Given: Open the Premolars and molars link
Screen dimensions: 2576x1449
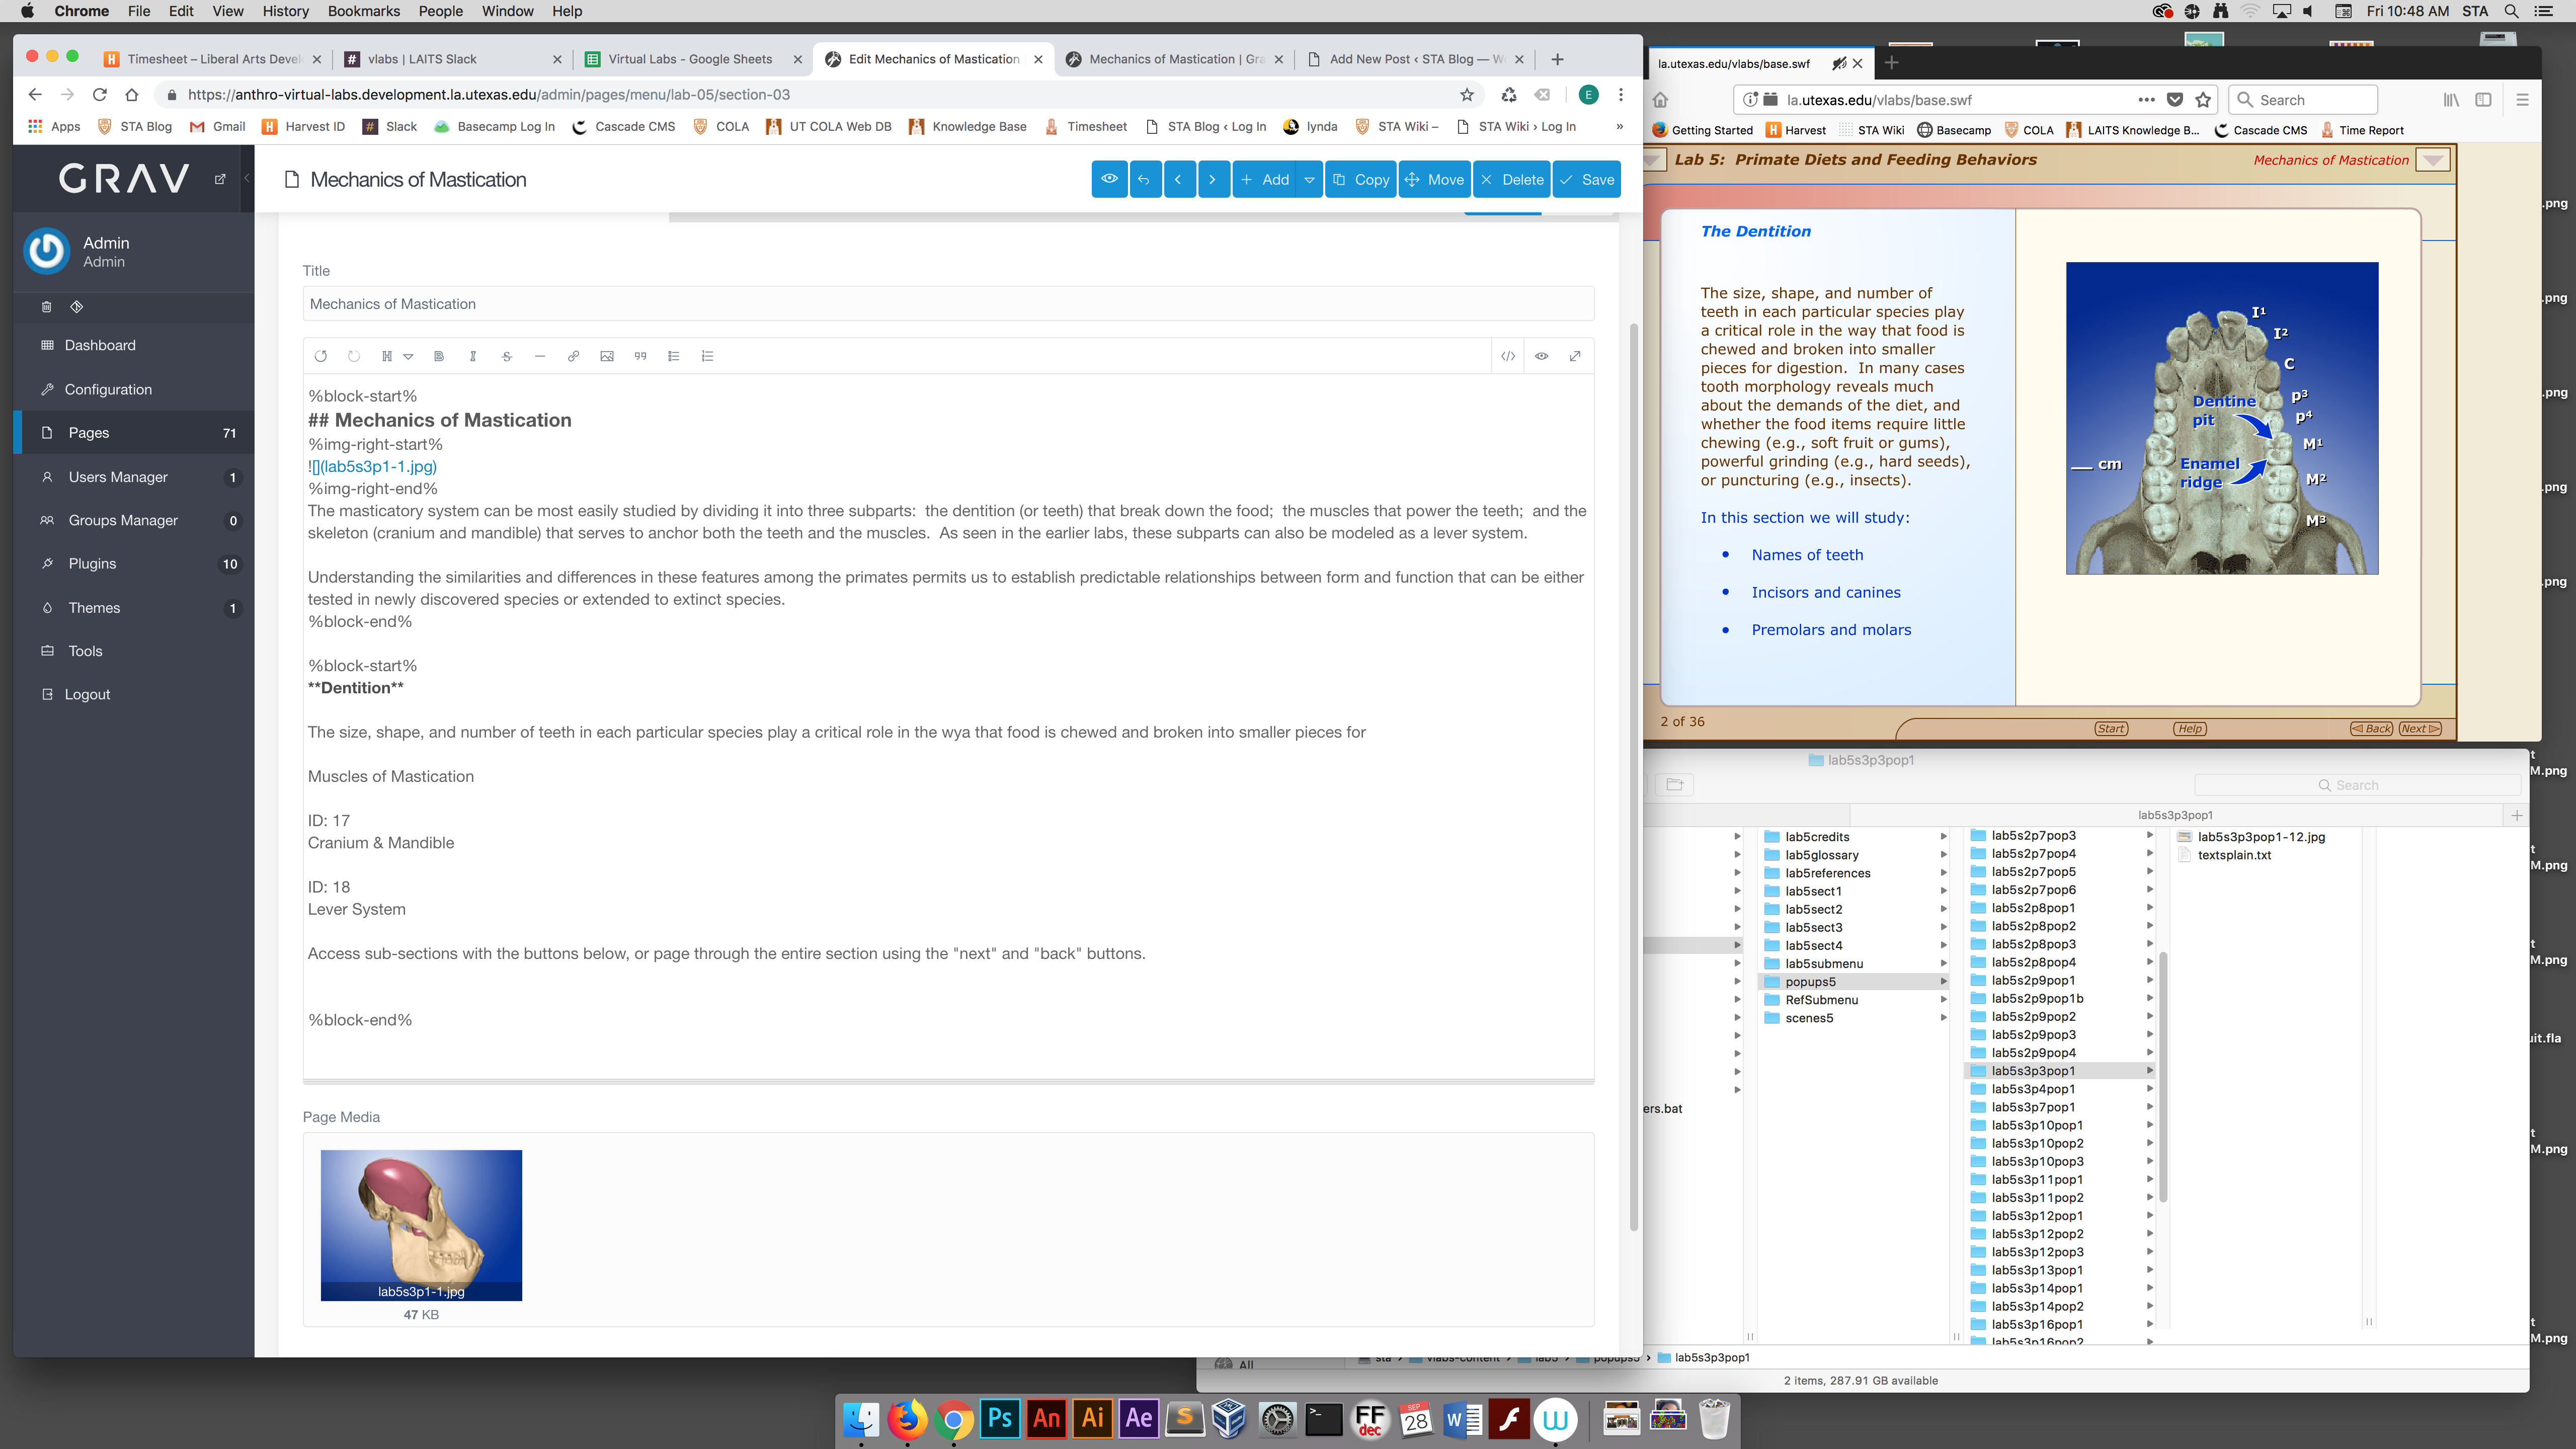Looking at the screenshot, I should point(1830,630).
